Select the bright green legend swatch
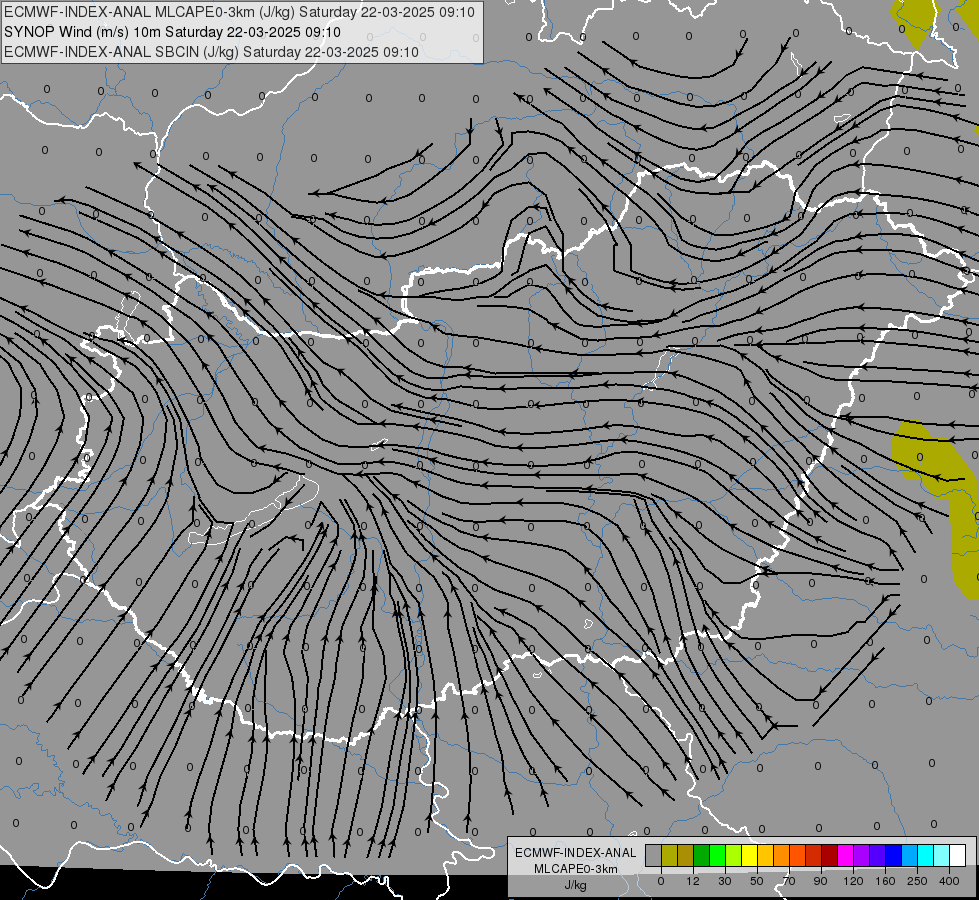The height and width of the screenshot is (900, 979). tap(717, 855)
